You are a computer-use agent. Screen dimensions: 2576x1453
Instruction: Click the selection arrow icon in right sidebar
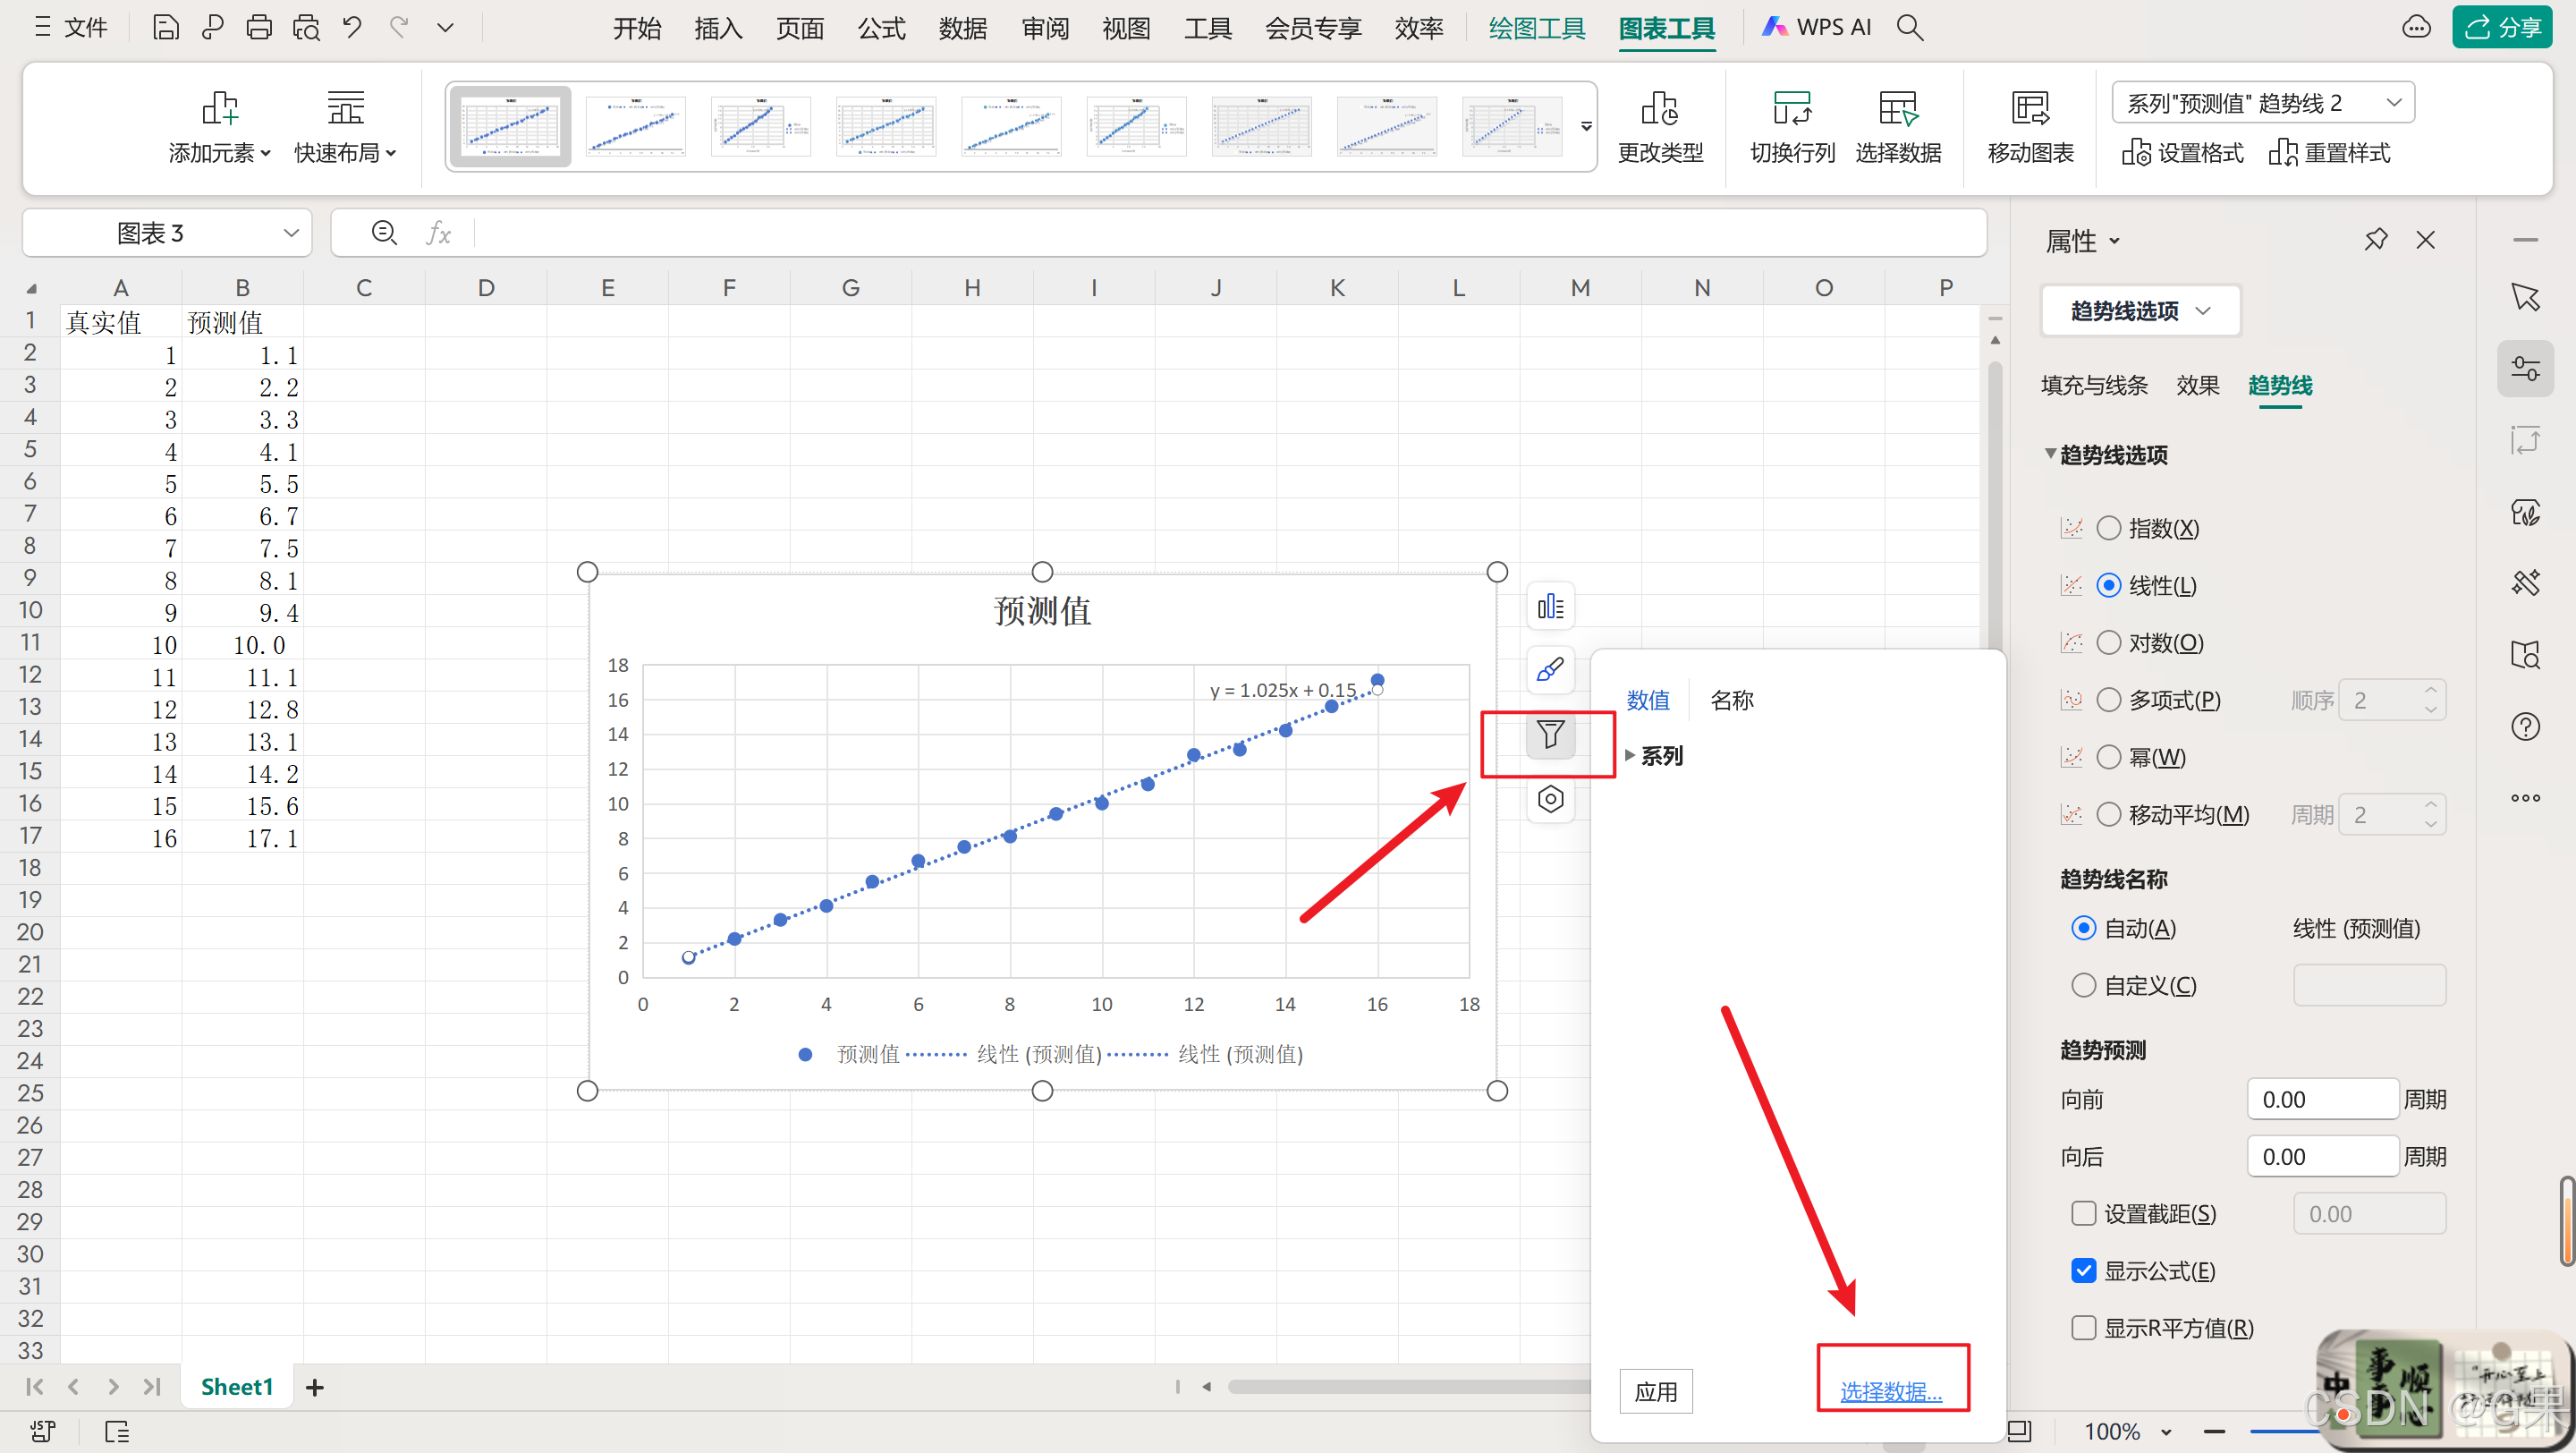pos(2525,297)
